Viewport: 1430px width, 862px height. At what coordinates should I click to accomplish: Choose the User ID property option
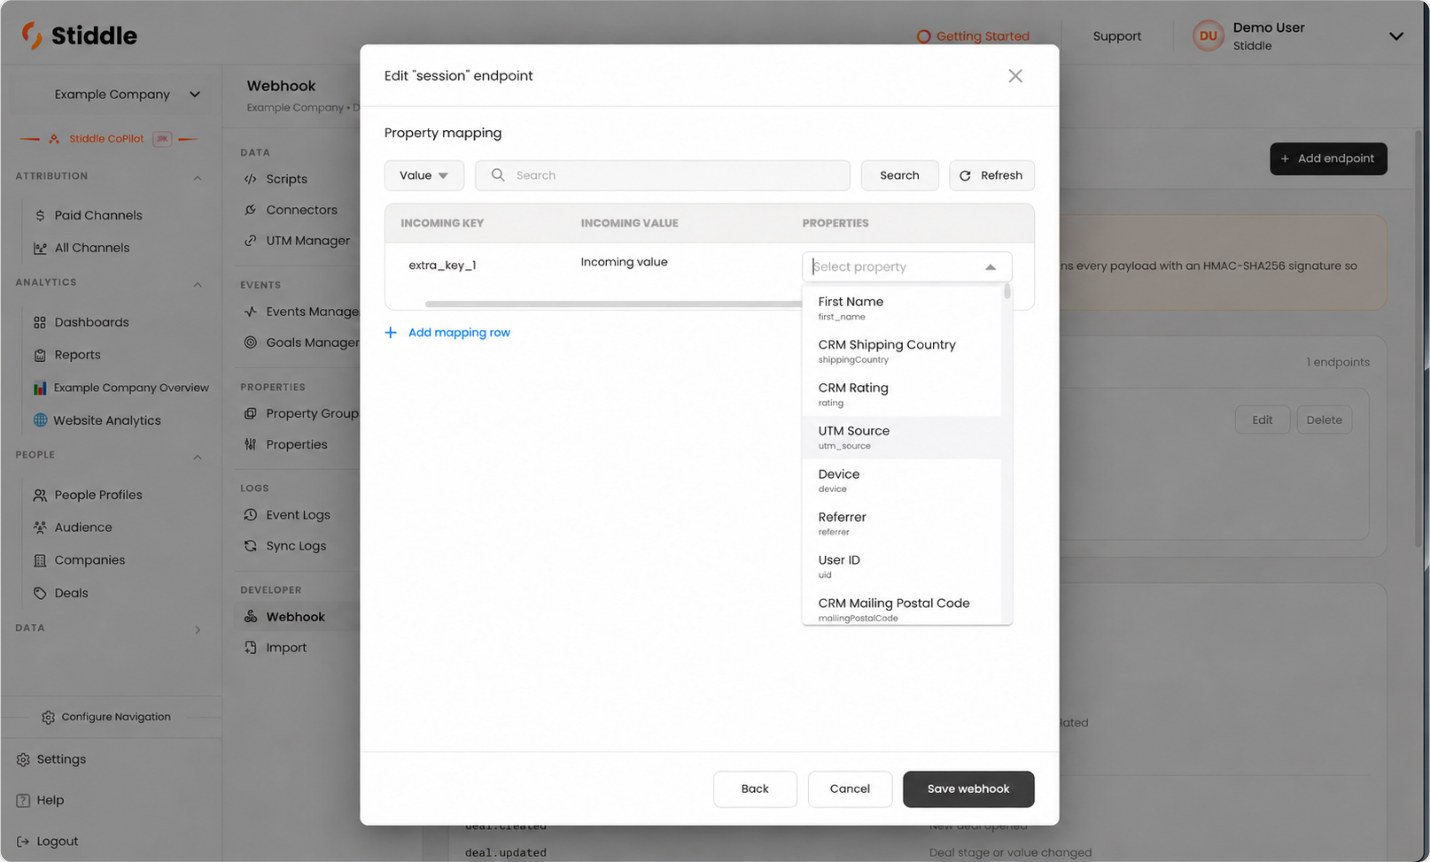click(902, 566)
